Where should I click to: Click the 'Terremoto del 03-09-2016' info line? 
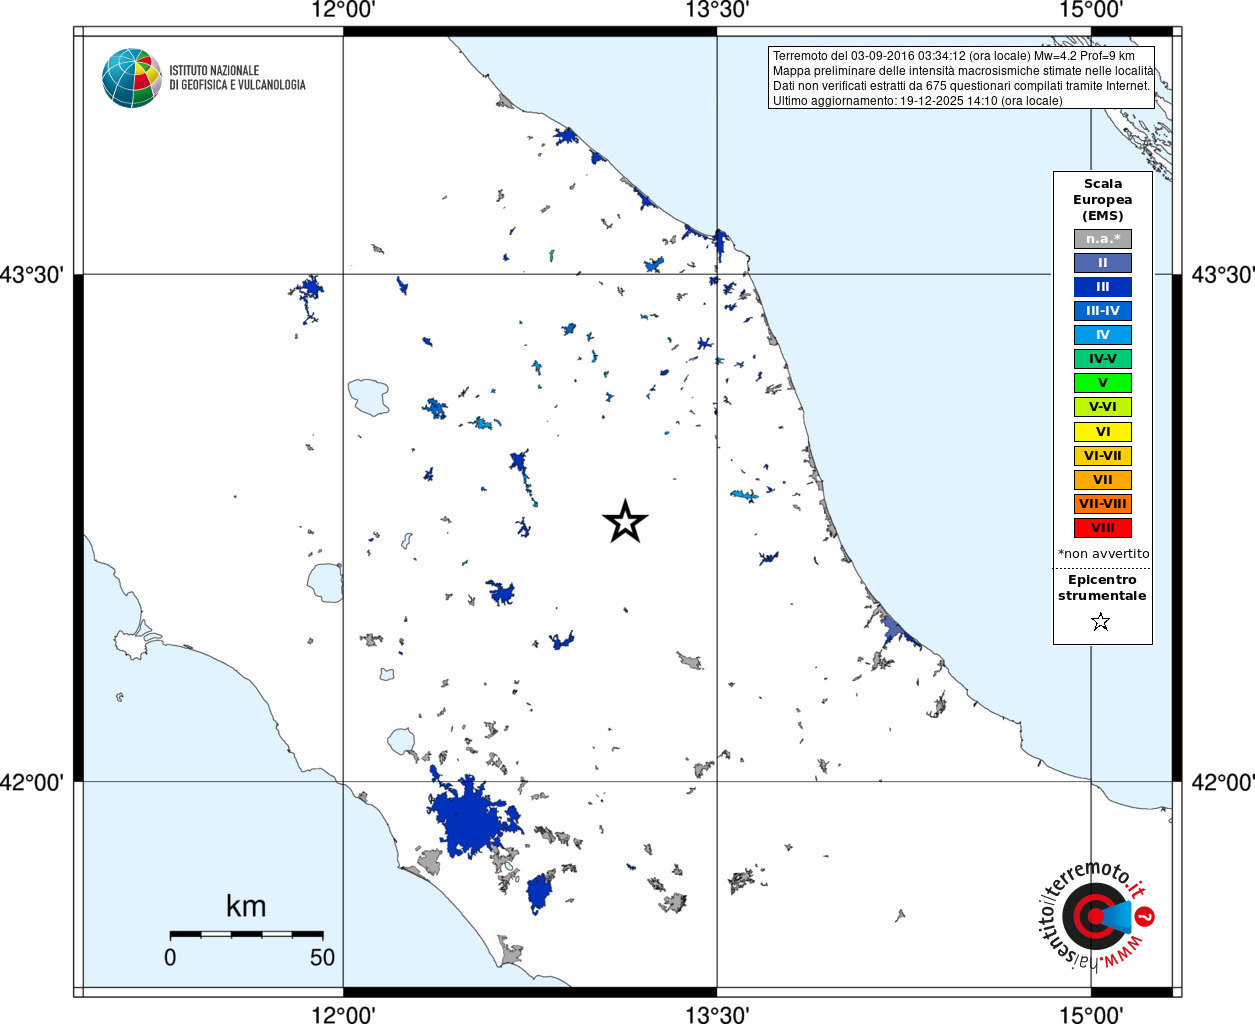(x=953, y=56)
